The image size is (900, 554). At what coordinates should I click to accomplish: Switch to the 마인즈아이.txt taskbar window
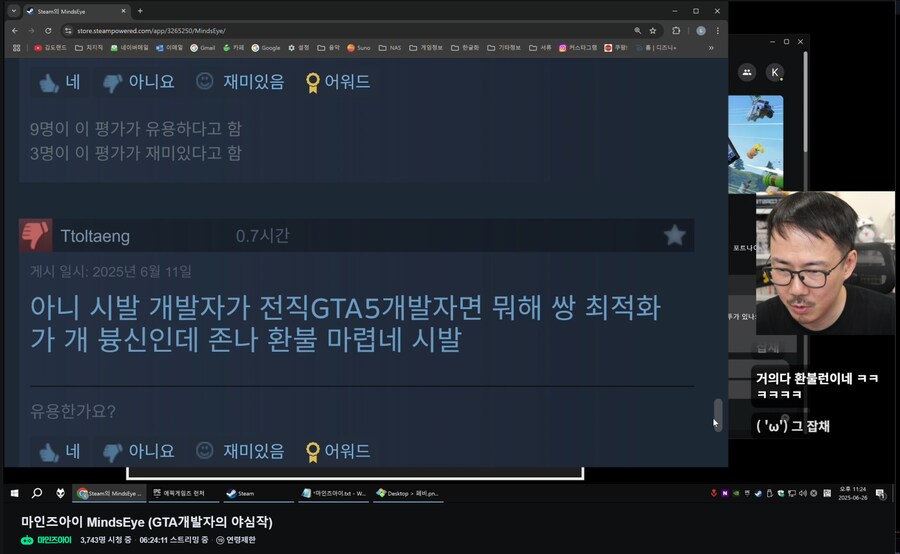coord(335,493)
